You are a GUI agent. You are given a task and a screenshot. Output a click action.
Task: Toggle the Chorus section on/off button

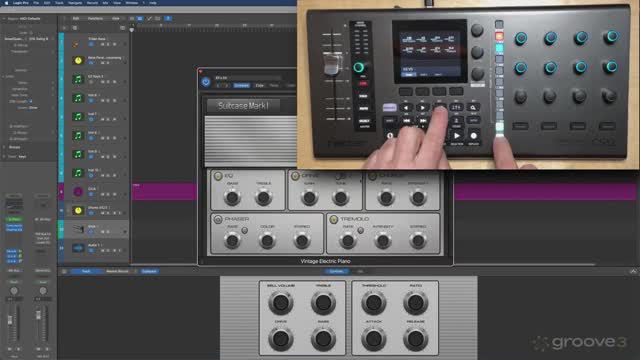click(372, 176)
